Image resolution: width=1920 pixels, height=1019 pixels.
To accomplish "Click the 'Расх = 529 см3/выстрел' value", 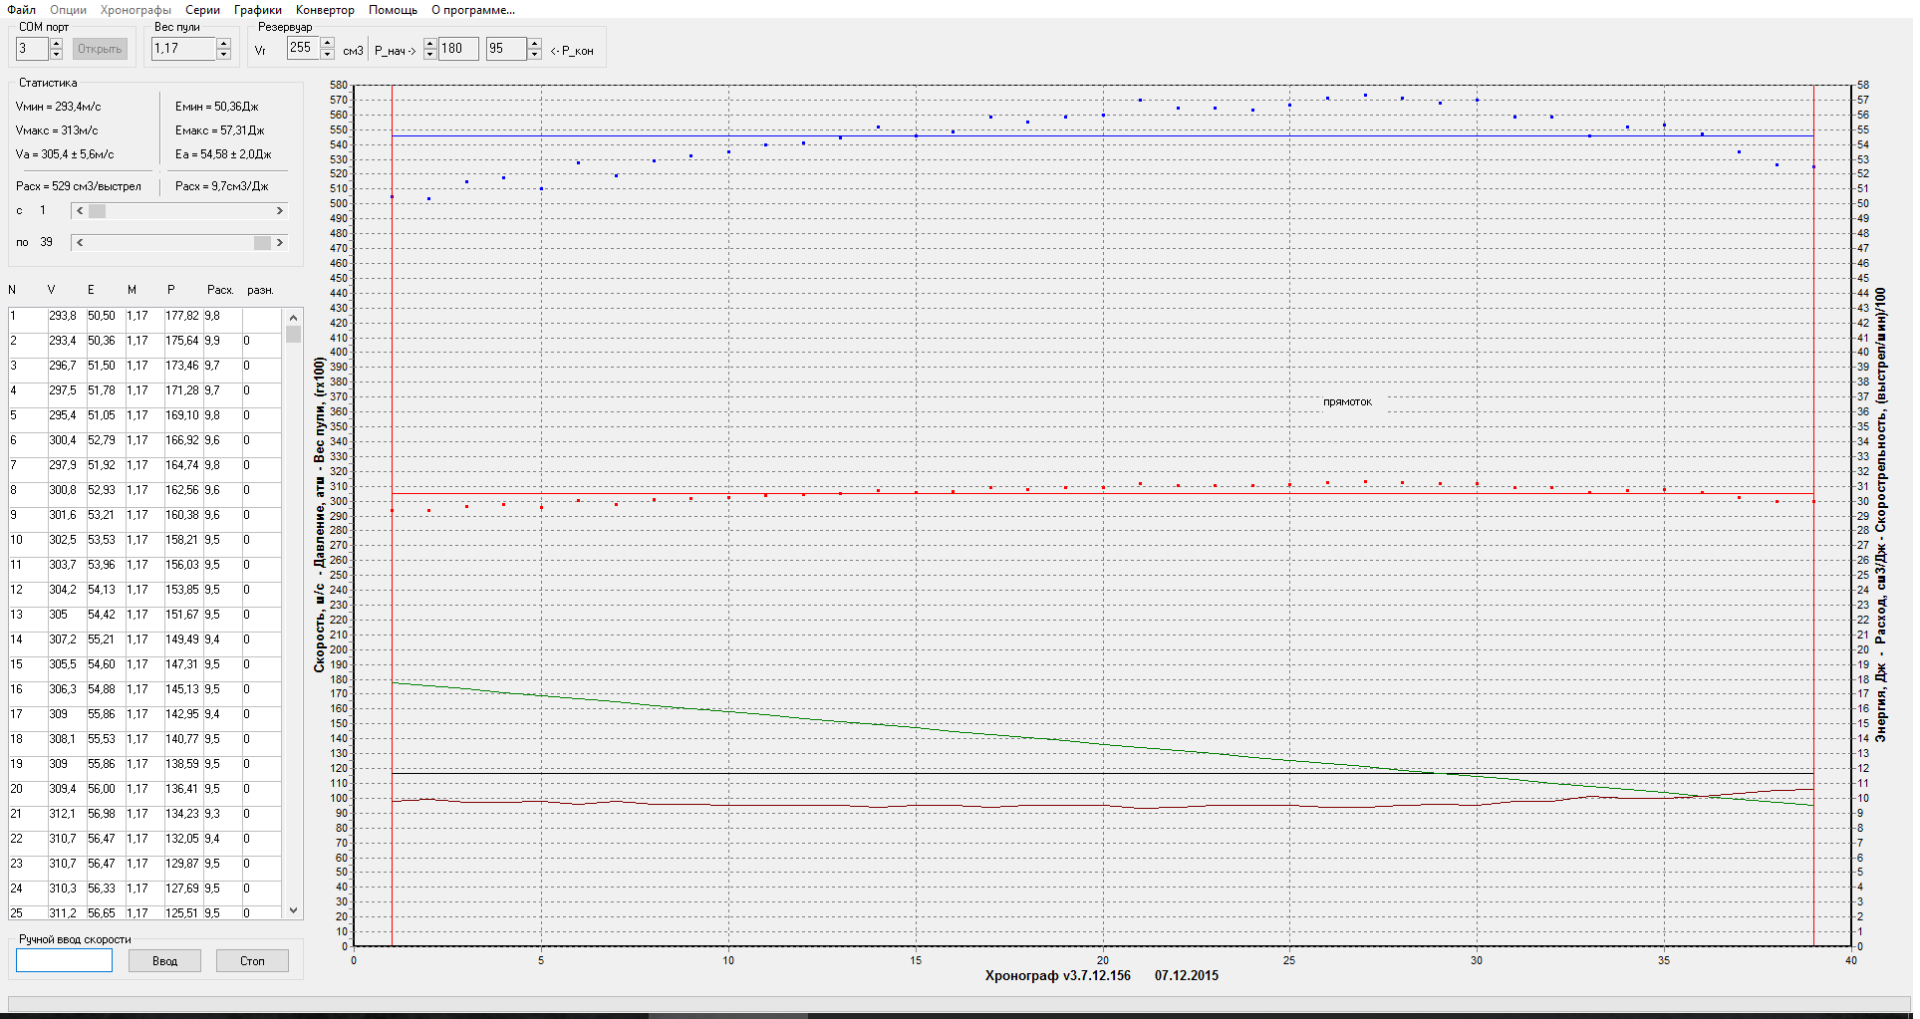I will click(79, 187).
